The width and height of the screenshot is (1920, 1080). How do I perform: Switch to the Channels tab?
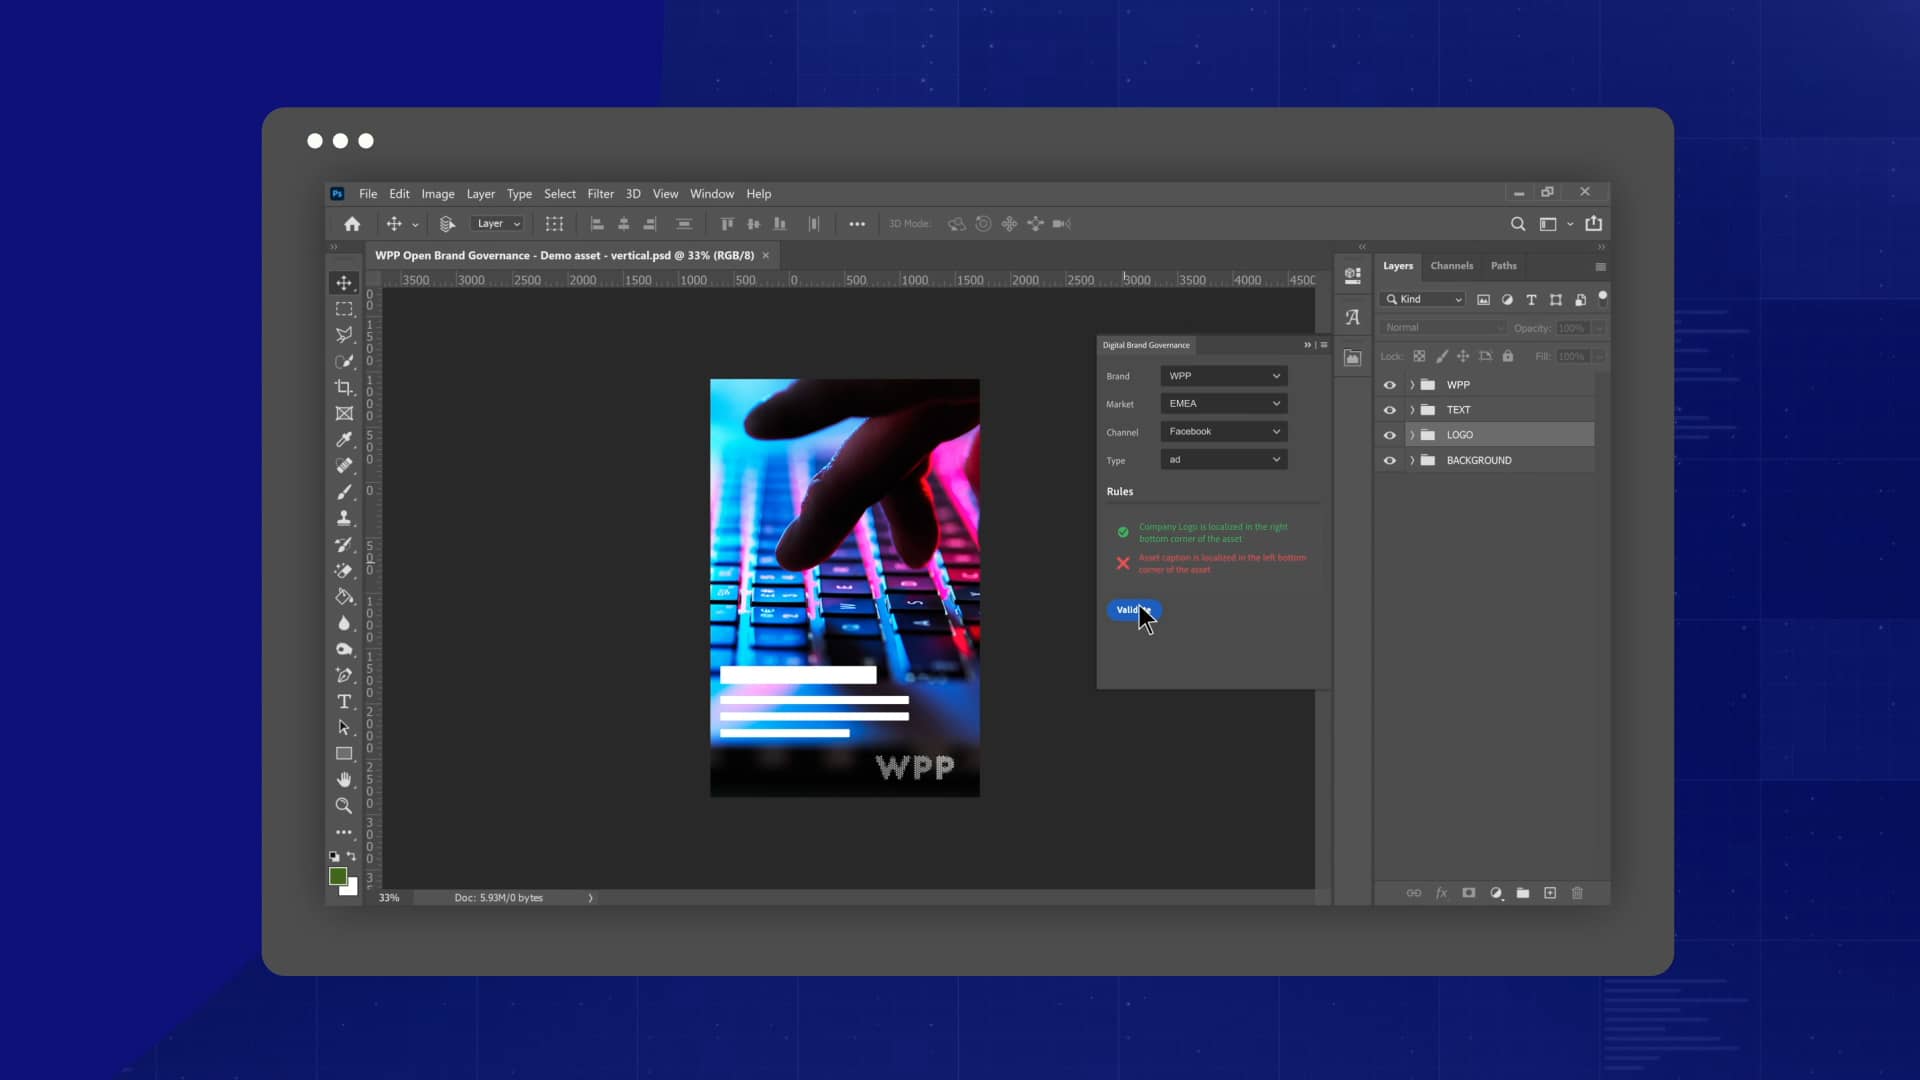click(1451, 265)
